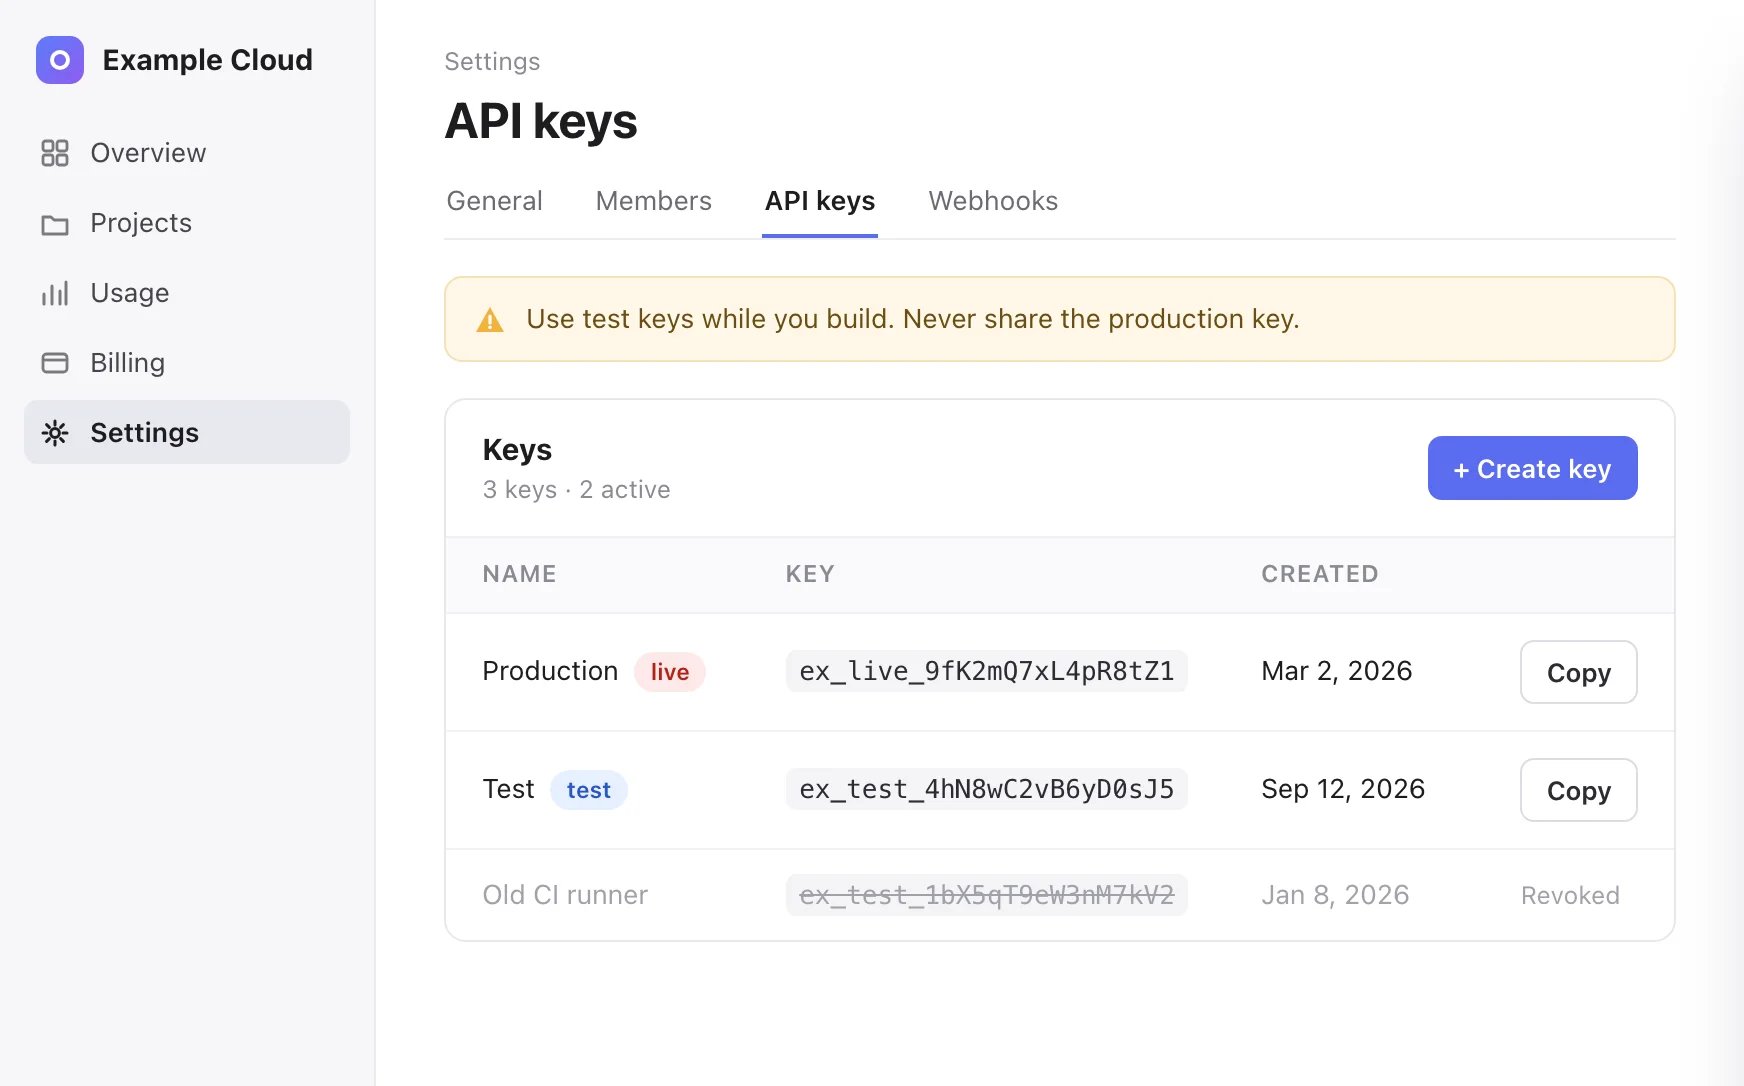Click the date Mar 2, 2026
The image size is (1744, 1086).
coord(1337,671)
